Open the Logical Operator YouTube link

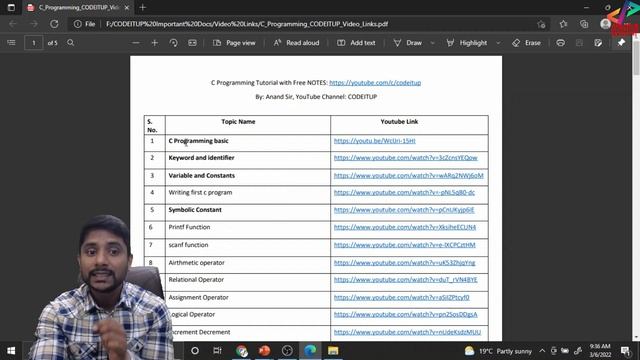click(405, 314)
